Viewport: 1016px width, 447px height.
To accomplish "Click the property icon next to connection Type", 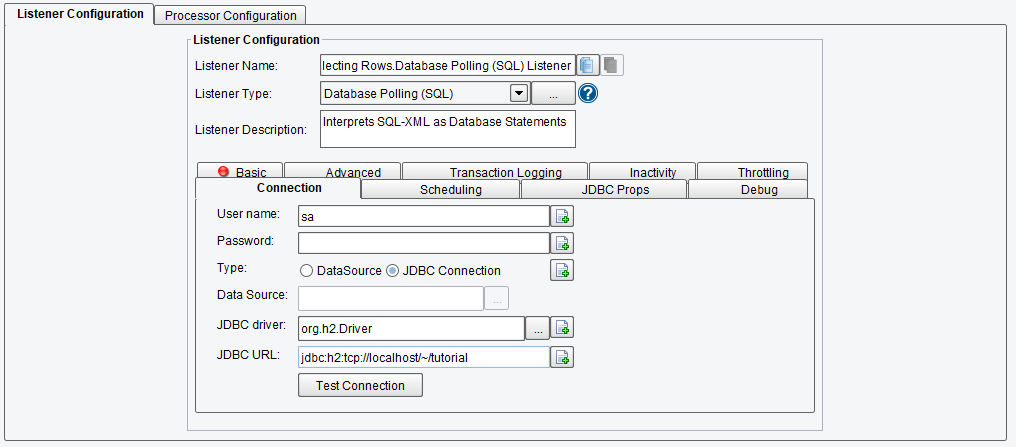I will coord(562,270).
